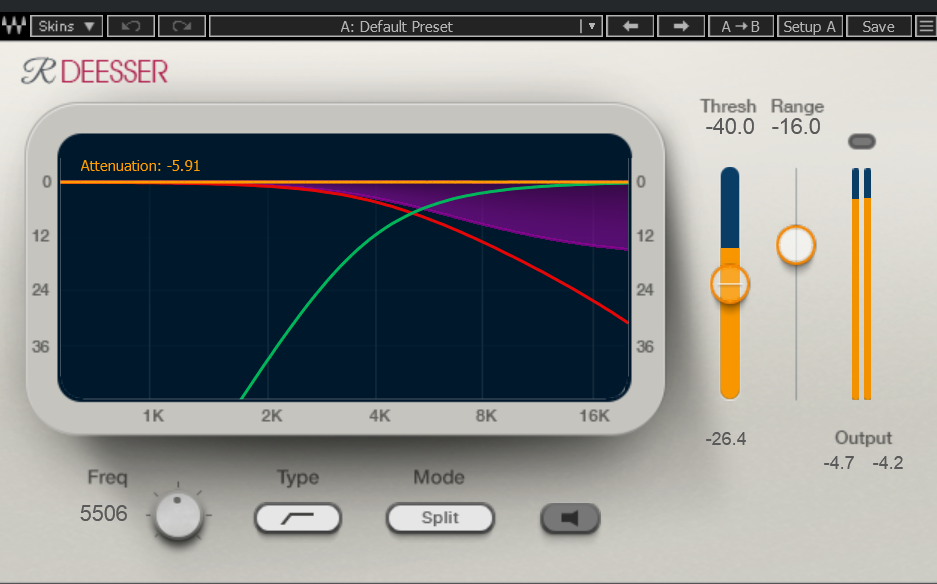The height and width of the screenshot is (584, 937).
Task: Edit the Range value -16.0
Action: pos(796,127)
